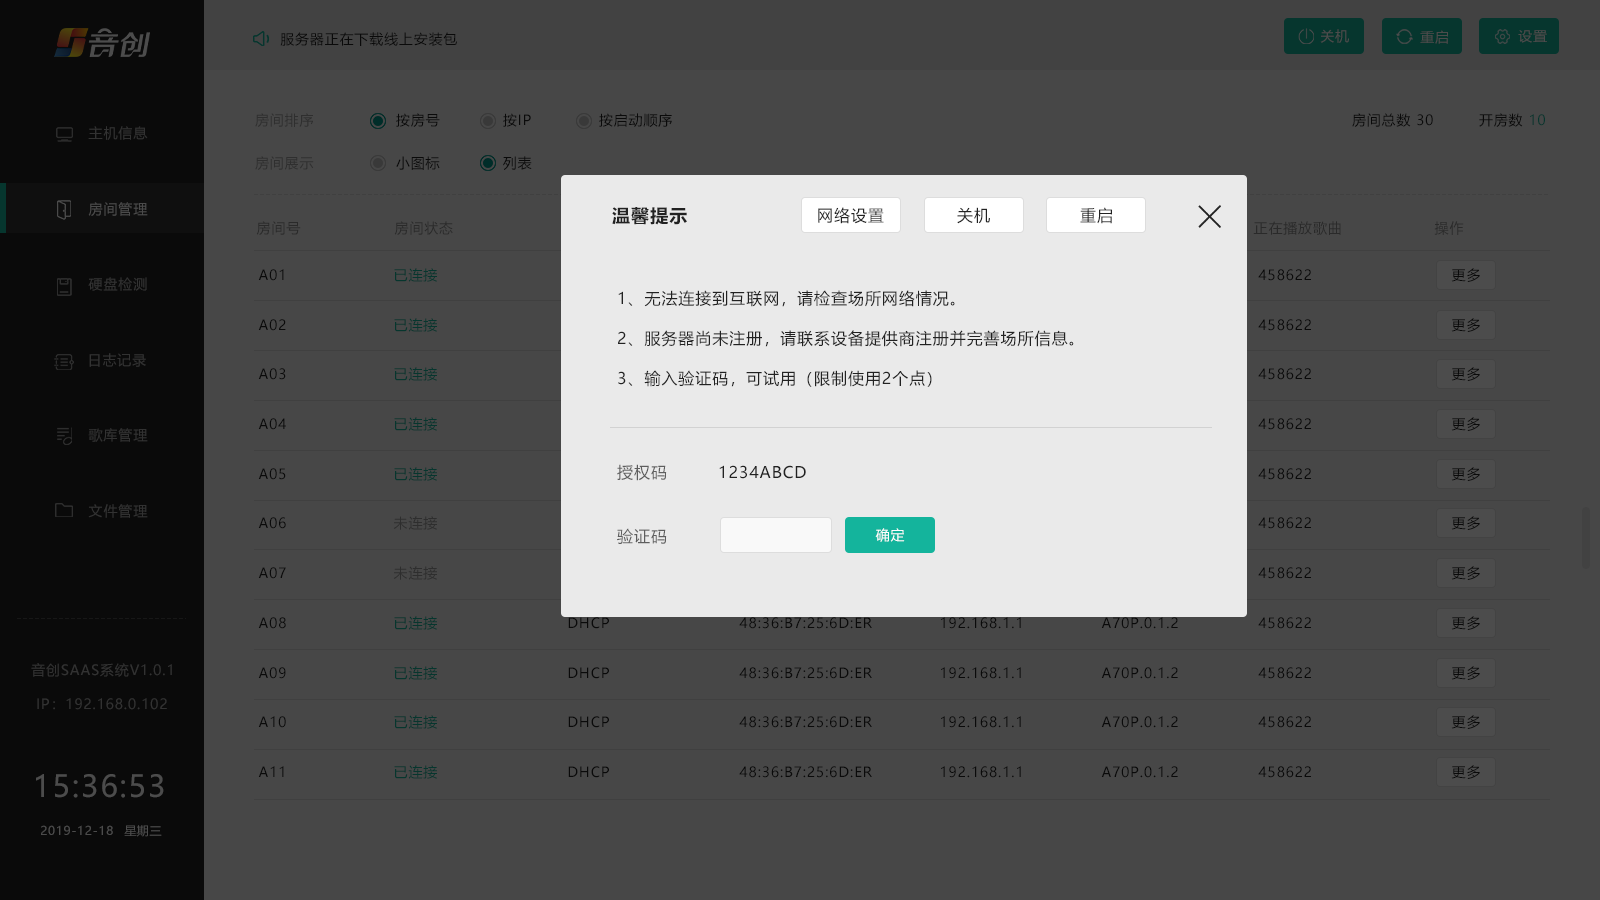
Task: Open 硬盘检测 in the sidebar menu
Action: click(x=117, y=285)
